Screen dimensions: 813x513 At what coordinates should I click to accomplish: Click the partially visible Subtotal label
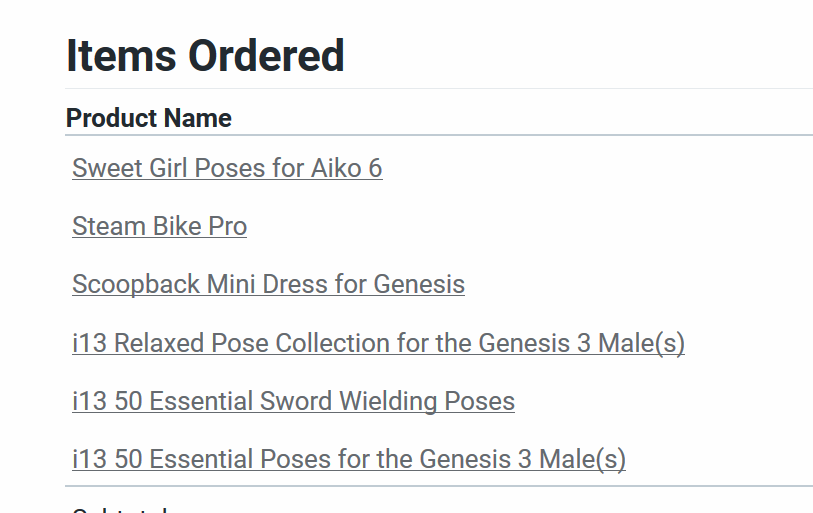pyautogui.click(x=120, y=509)
